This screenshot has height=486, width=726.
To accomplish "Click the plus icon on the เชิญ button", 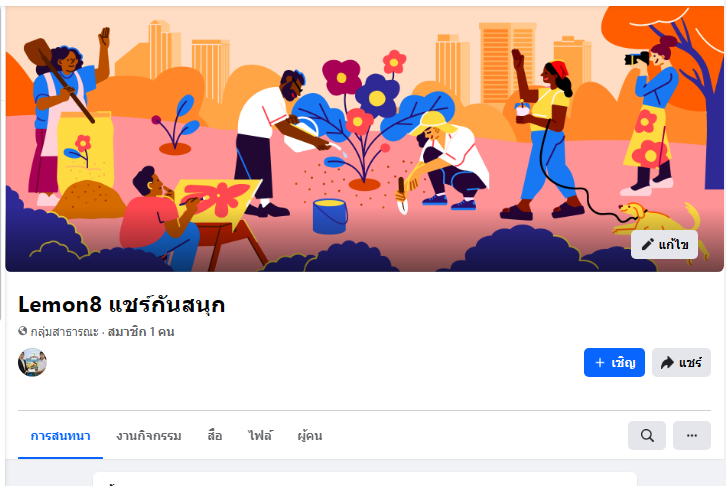I will pyautogui.click(x=600, y=362).
